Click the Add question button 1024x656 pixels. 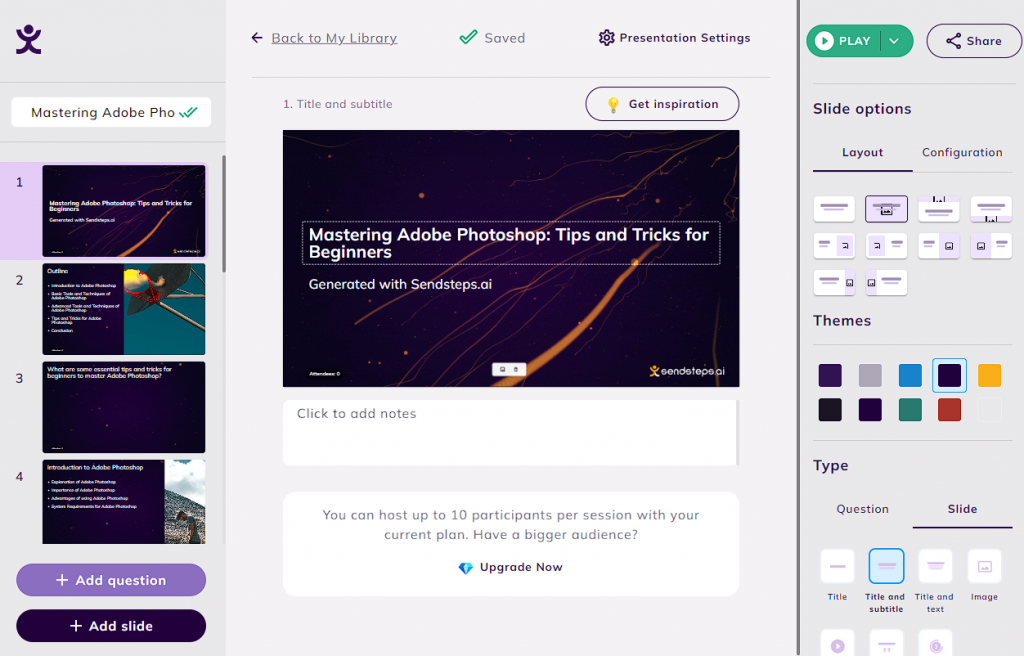(x=111, y=580)
